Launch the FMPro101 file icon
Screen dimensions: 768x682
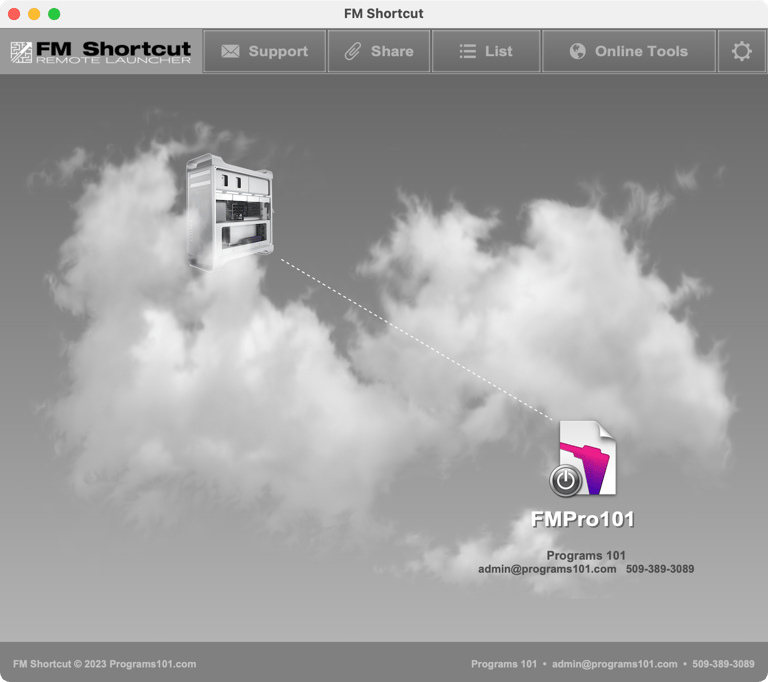tap(583, 459)
